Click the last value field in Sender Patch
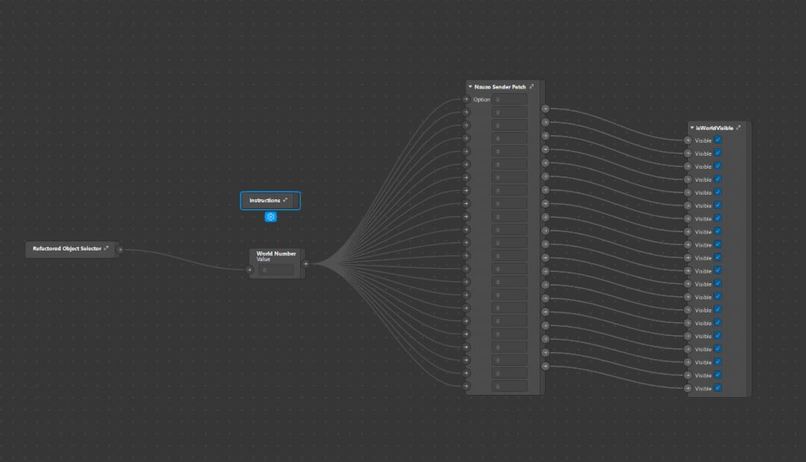 tap(509, 386)
